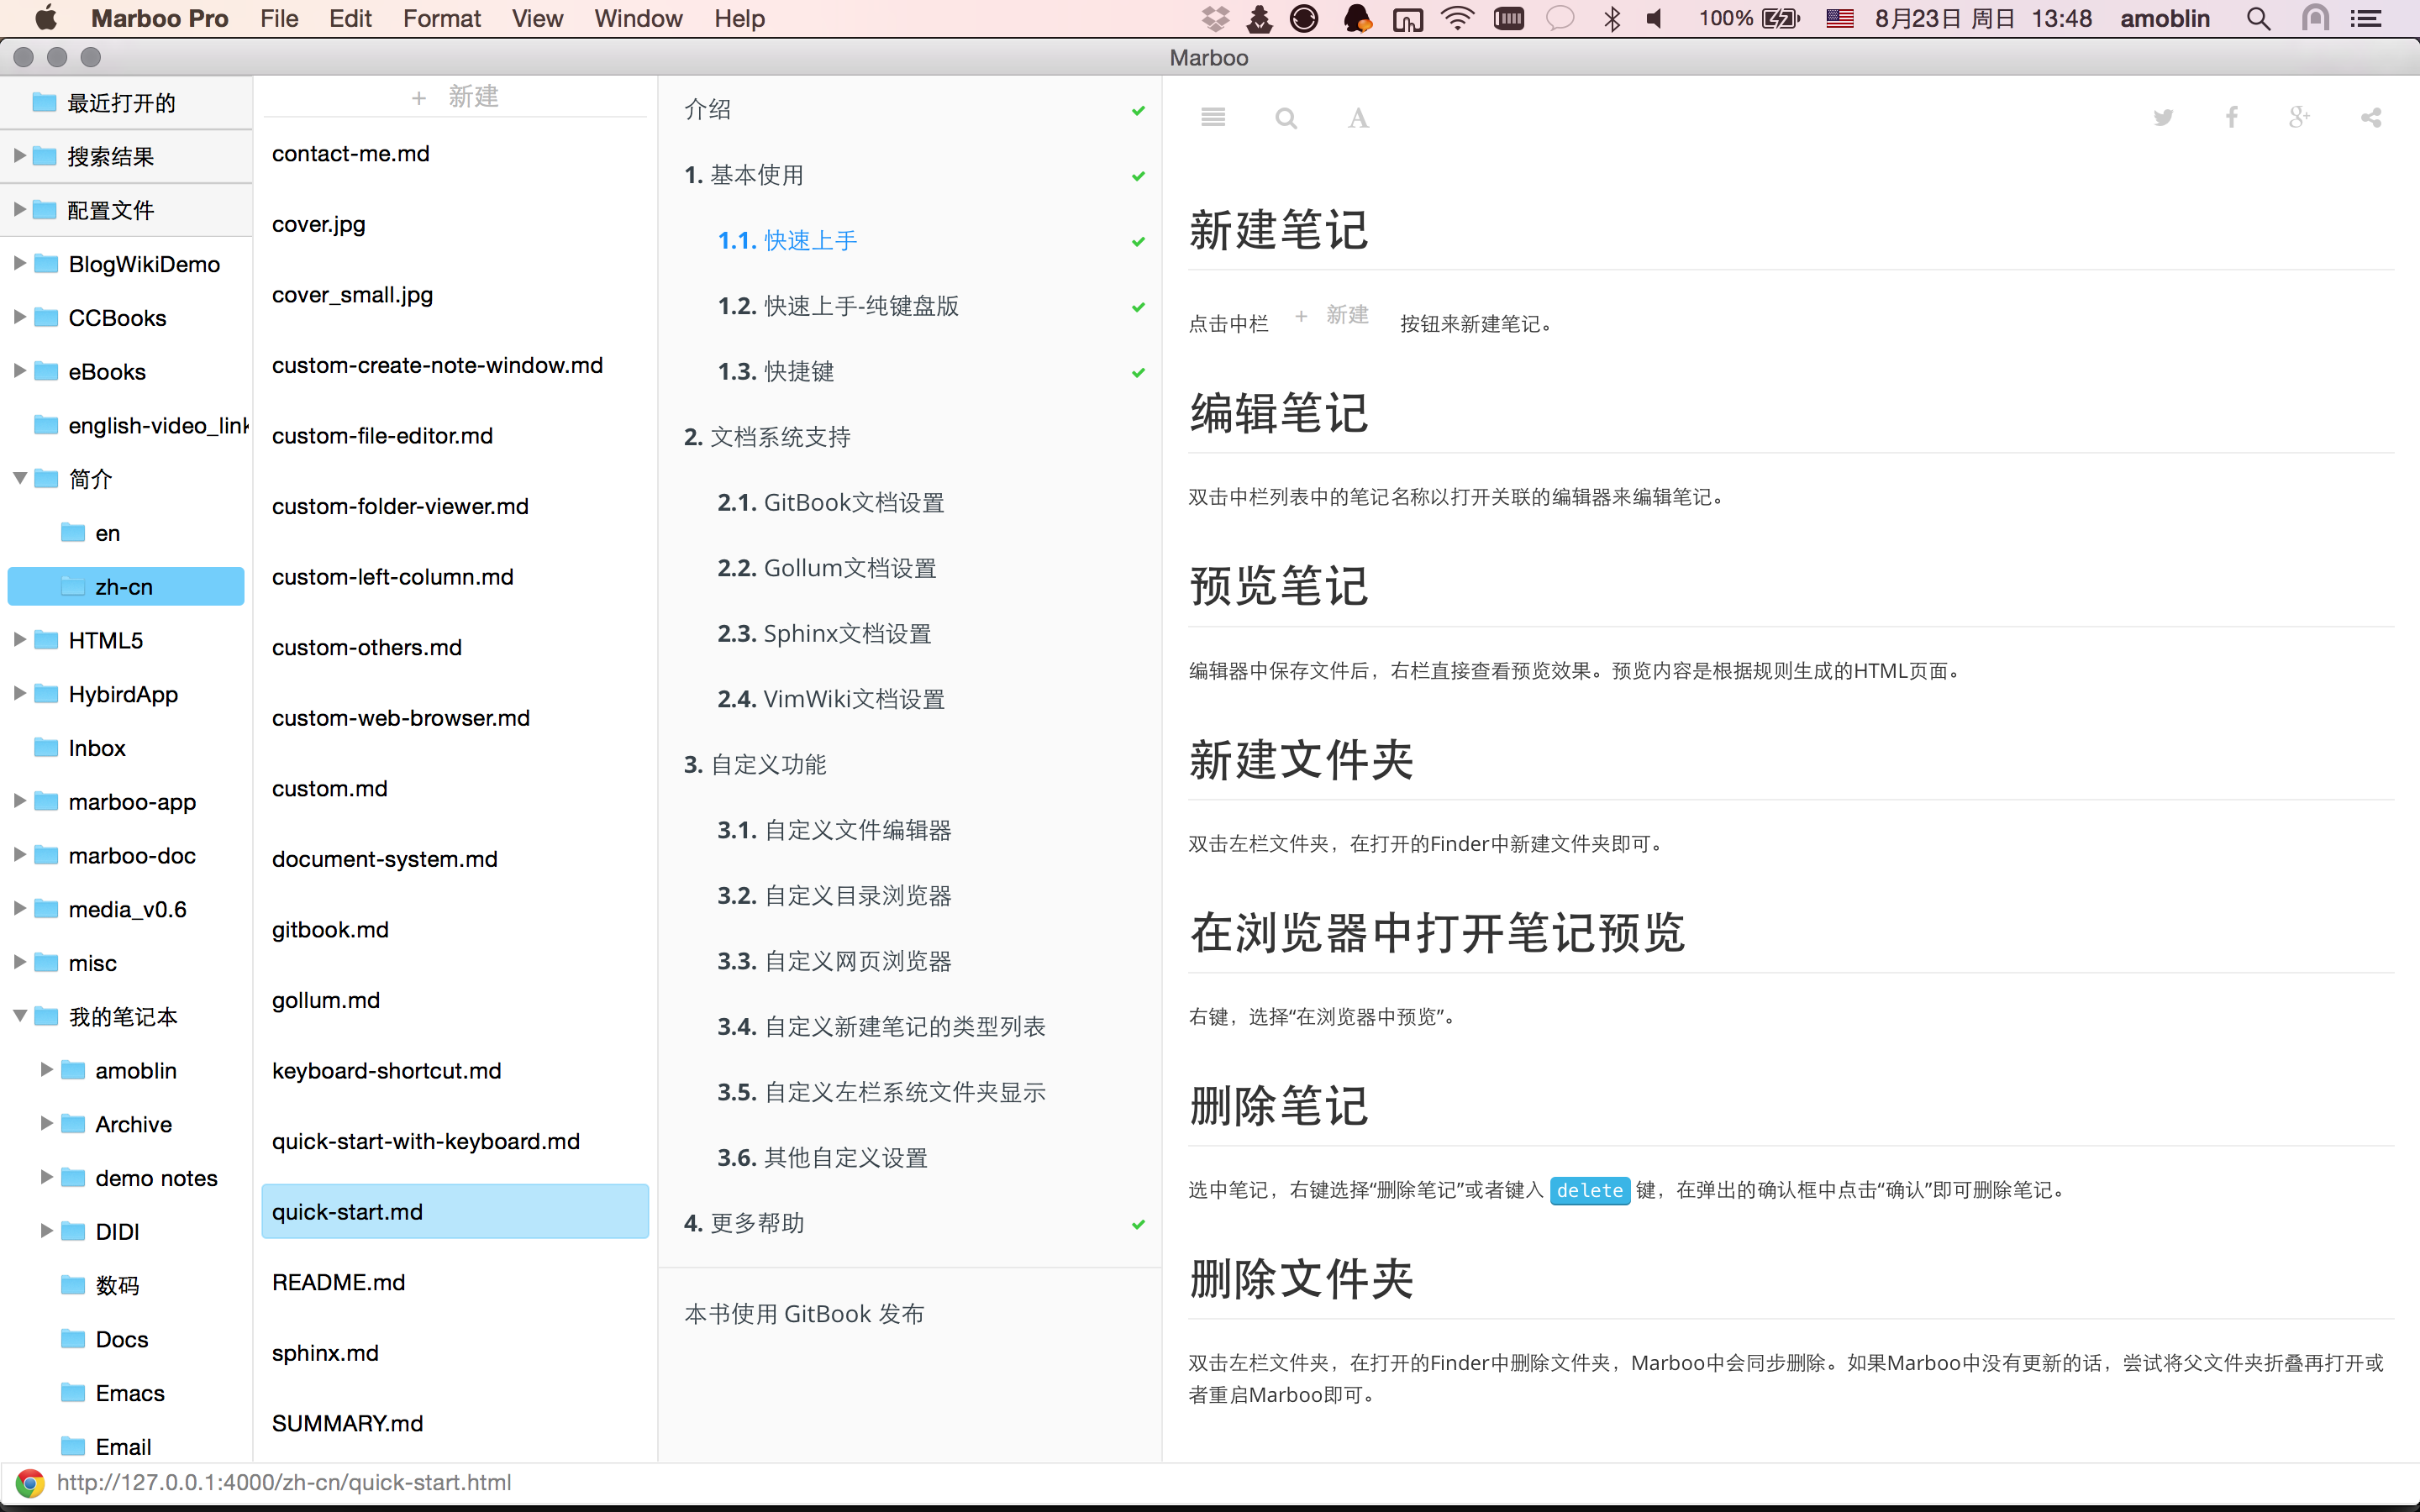Click the Wi-Fi status icon
Image resolution: width=2420 pixels, height=1512 pixels.
coord(1458,18)
